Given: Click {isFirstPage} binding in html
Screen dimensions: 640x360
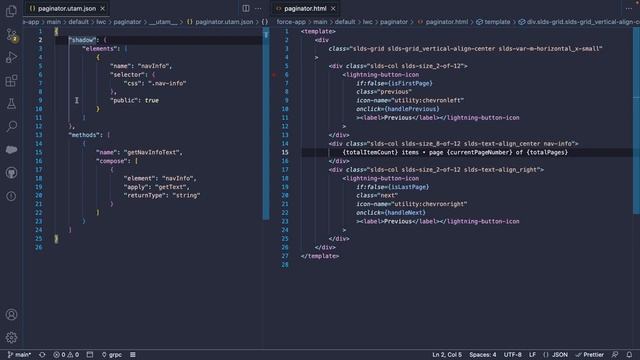Looking at the screenshot, I should click(410, 83).
